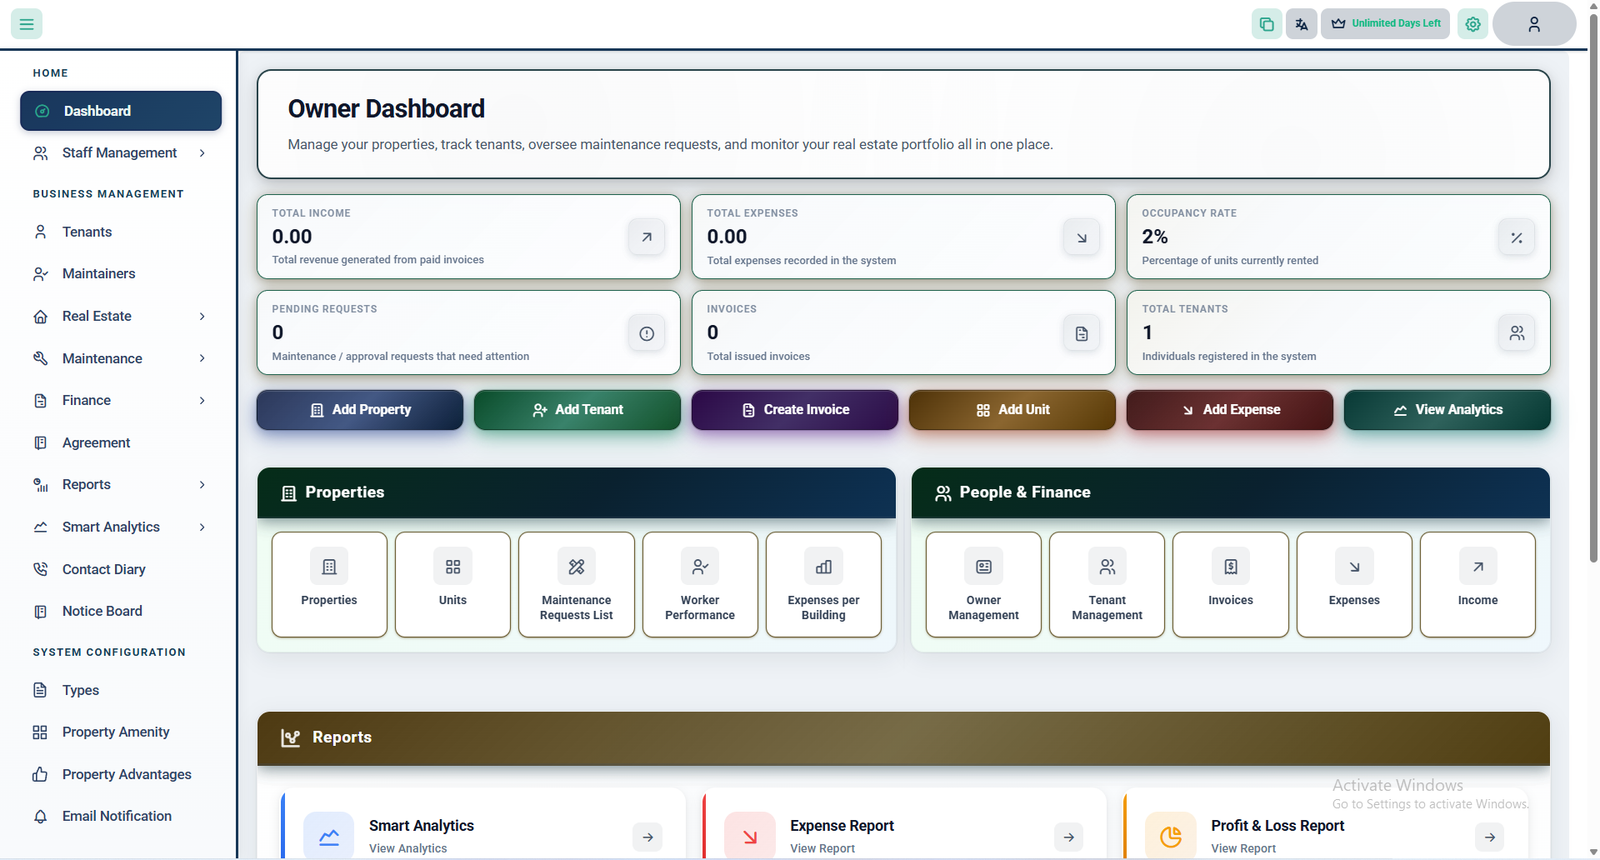Open Smart Analytics report arrow

pos(648,837)
